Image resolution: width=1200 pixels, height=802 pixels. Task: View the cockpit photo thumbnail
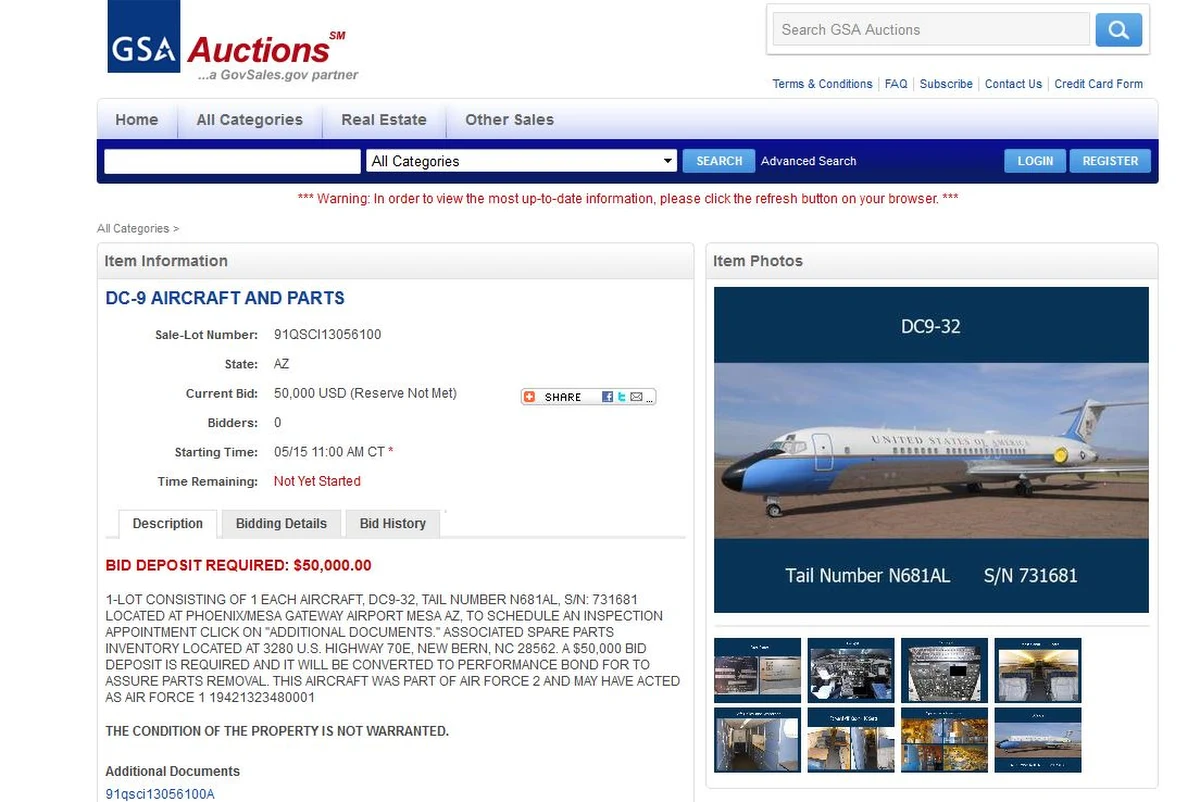(851, 670)
